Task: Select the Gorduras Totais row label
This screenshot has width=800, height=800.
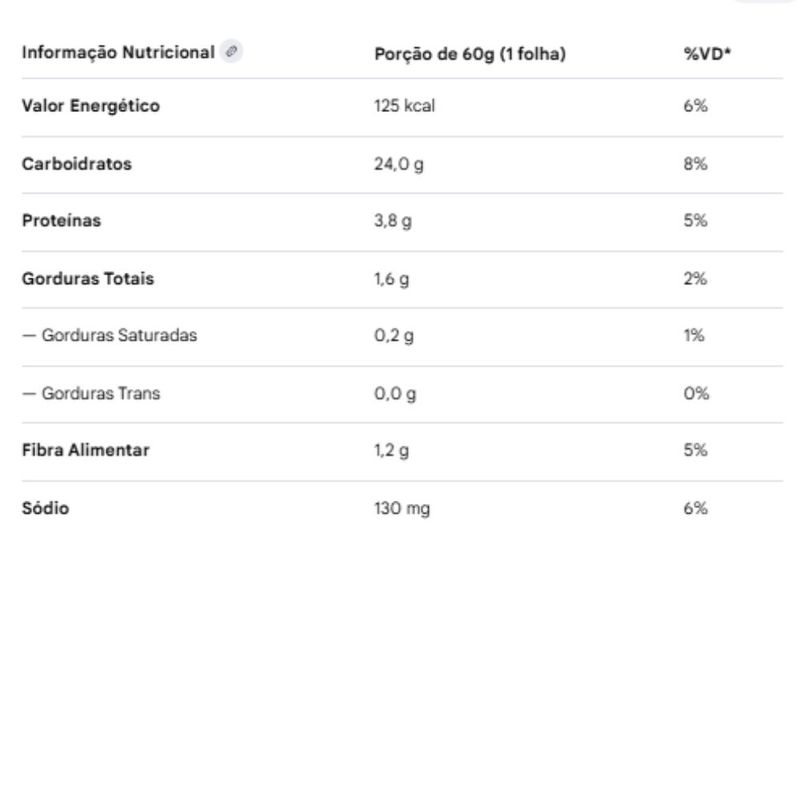Action: point(88,279)
